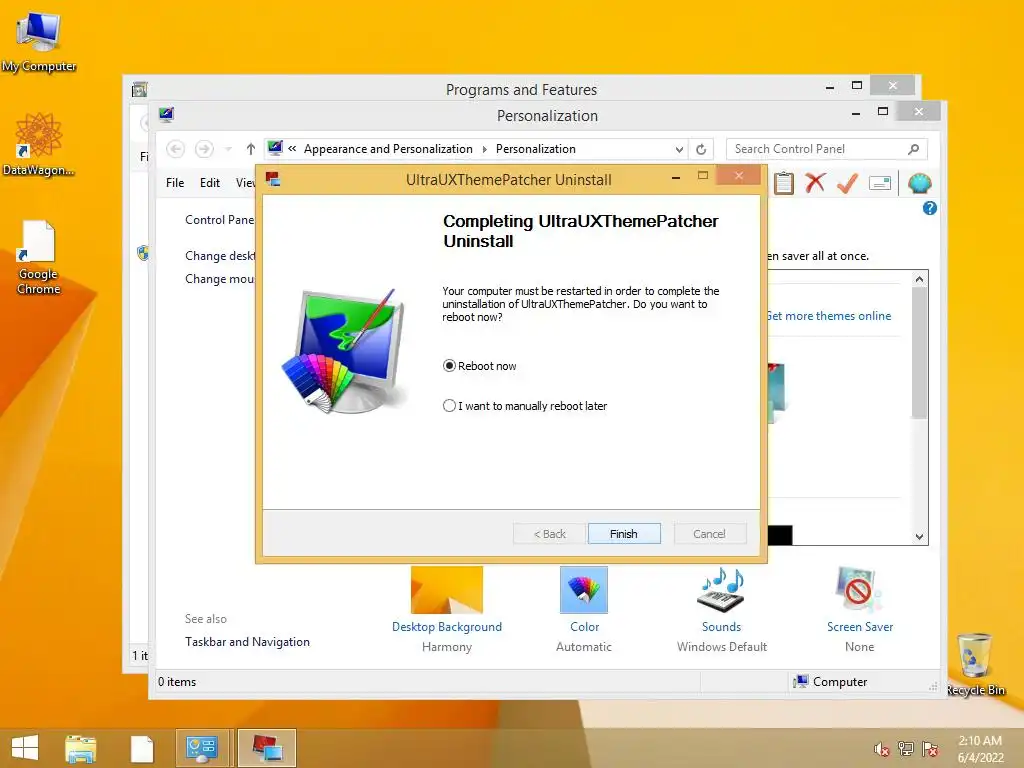Refresh the Personalization window
The height and width of the screenshot is (768, 1024).
(x=701, y=150)
